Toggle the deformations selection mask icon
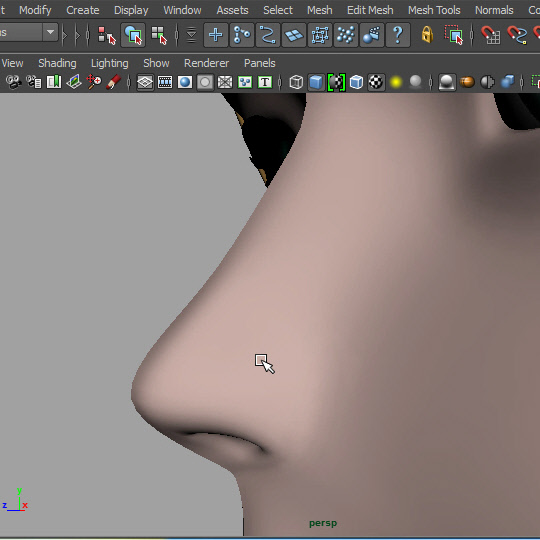The height and width of the screenshot is (540, 540). (320, 35)
